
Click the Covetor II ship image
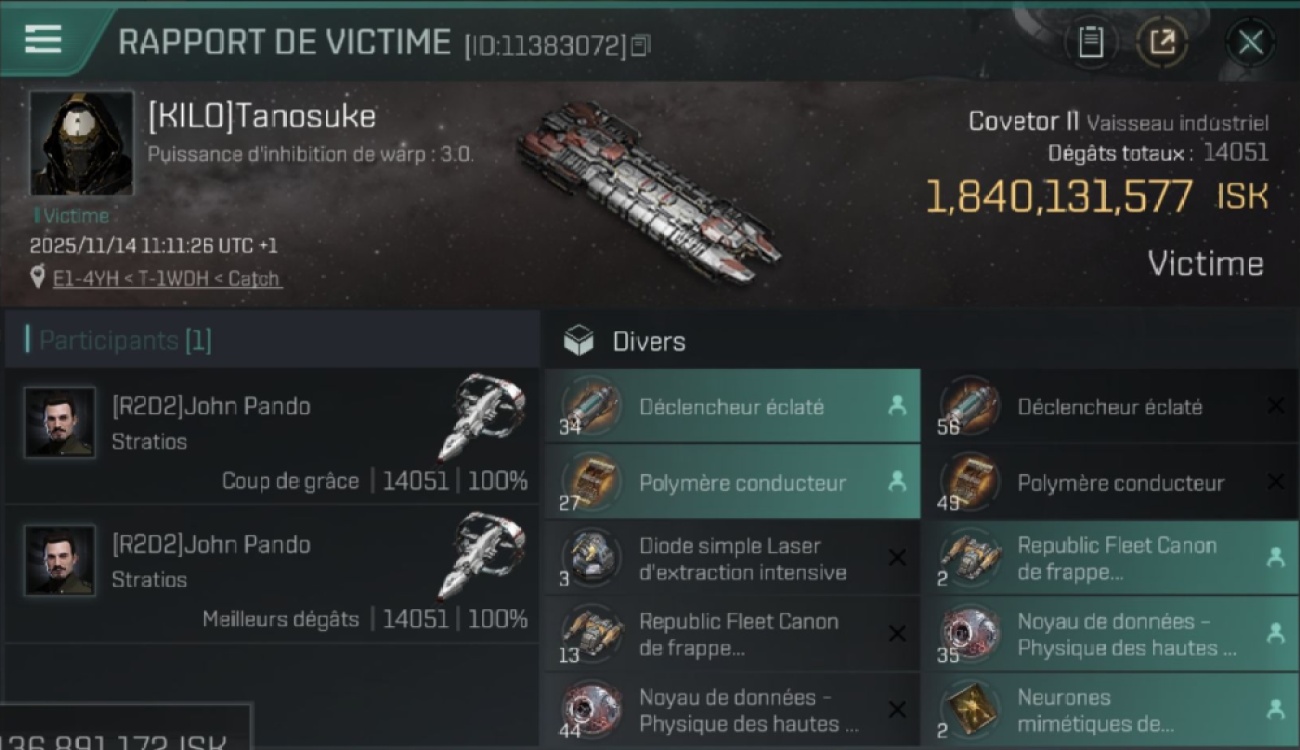tap(649, 192)
